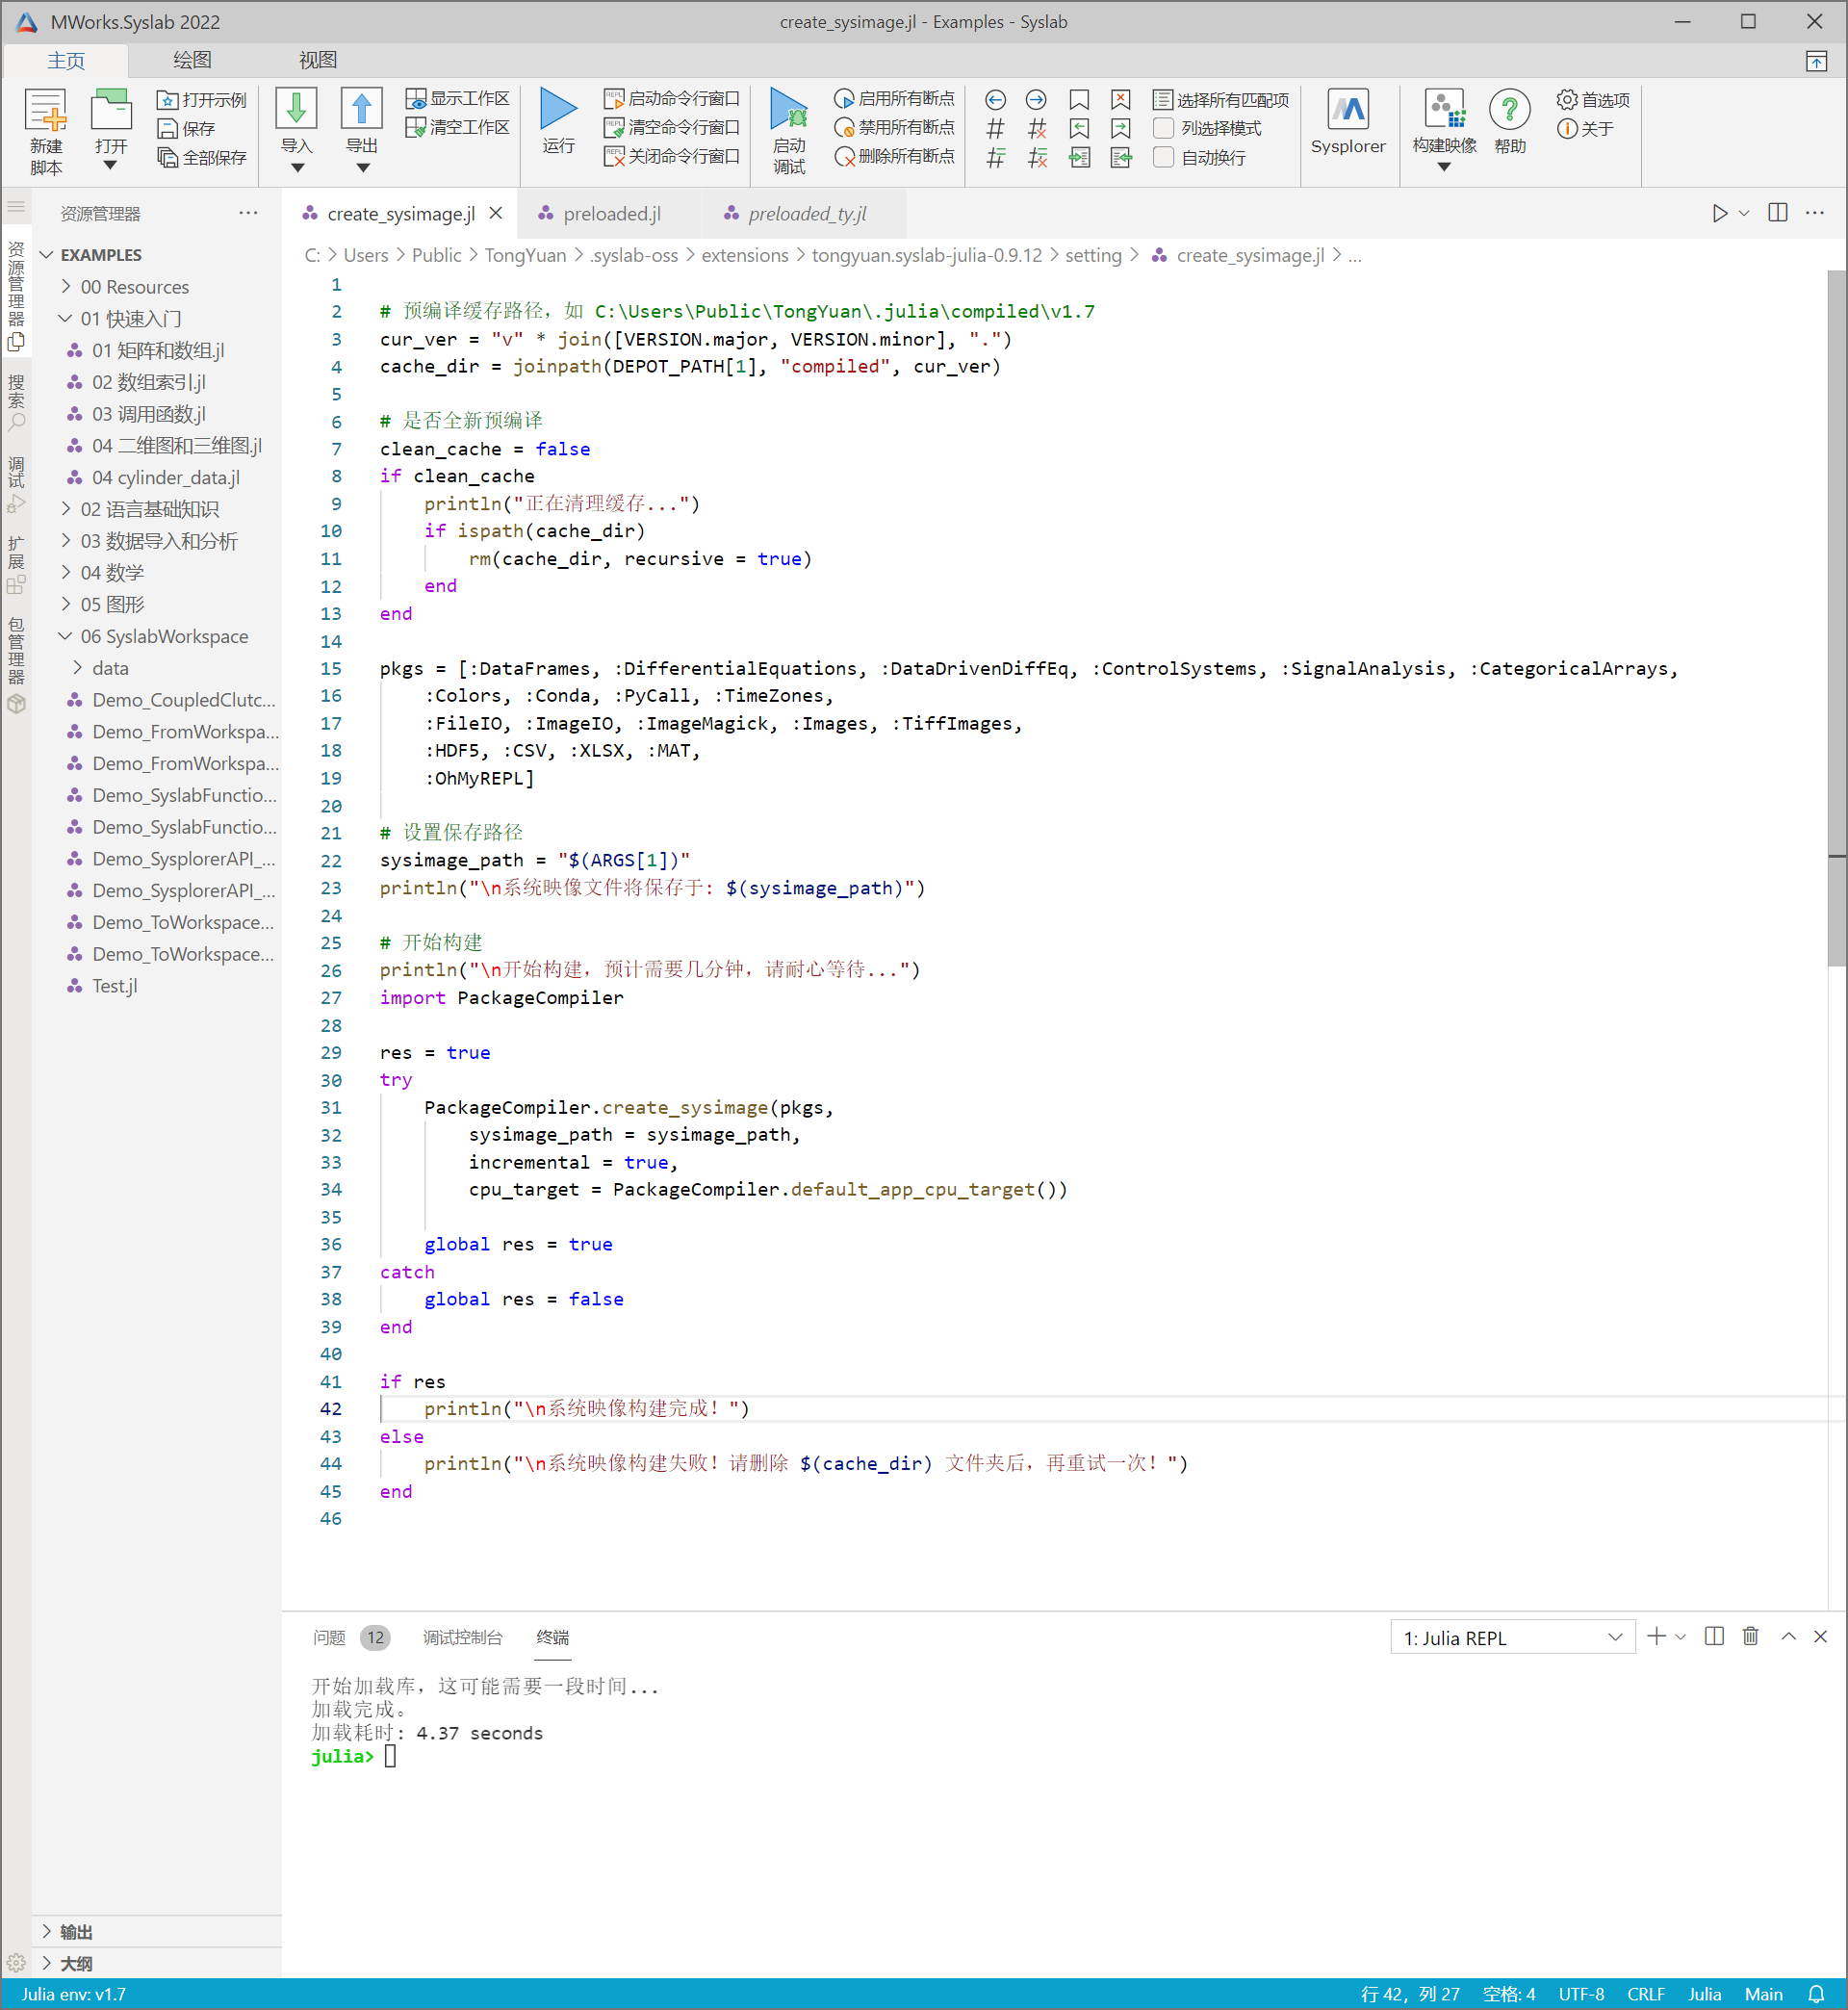Screen dimensions: 1848x2010
Task: Click the blue Run (运行) script icon
Action: 558,109
